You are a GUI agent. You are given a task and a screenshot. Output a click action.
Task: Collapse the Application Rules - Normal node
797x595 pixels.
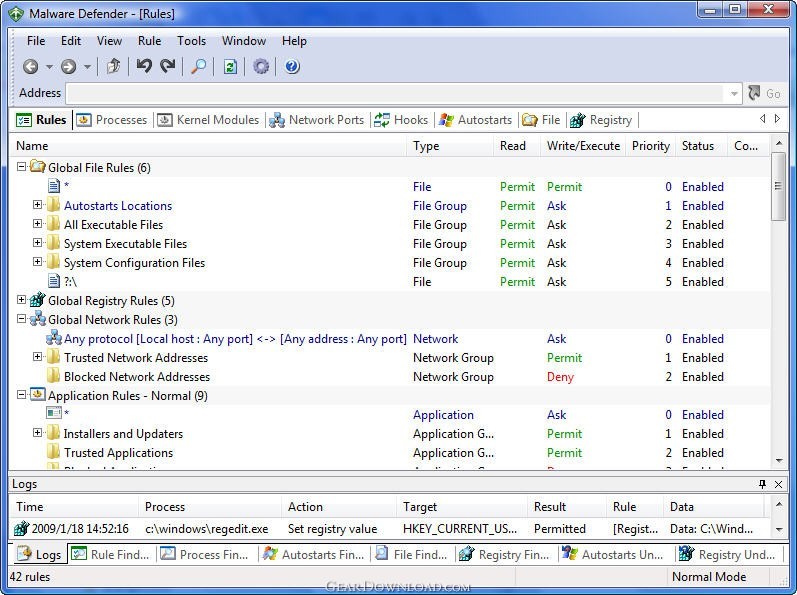tap(21, 395)
